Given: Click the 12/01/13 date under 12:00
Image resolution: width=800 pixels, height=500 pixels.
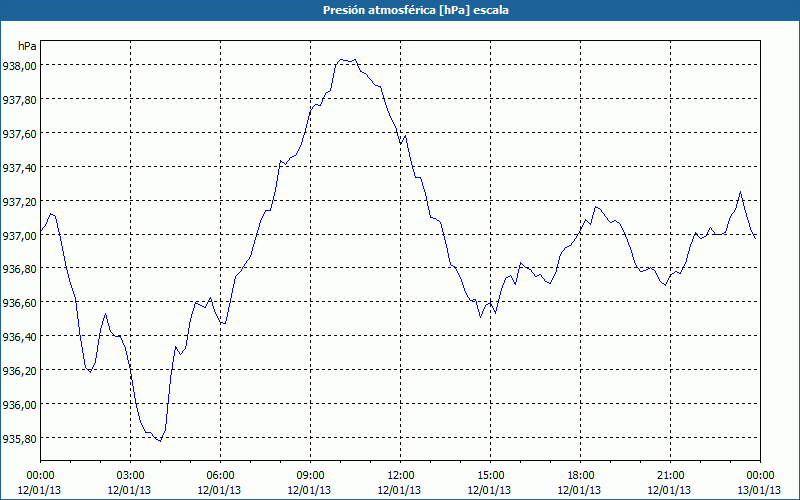Looking at the screenshot, I should tap(399, 490).
